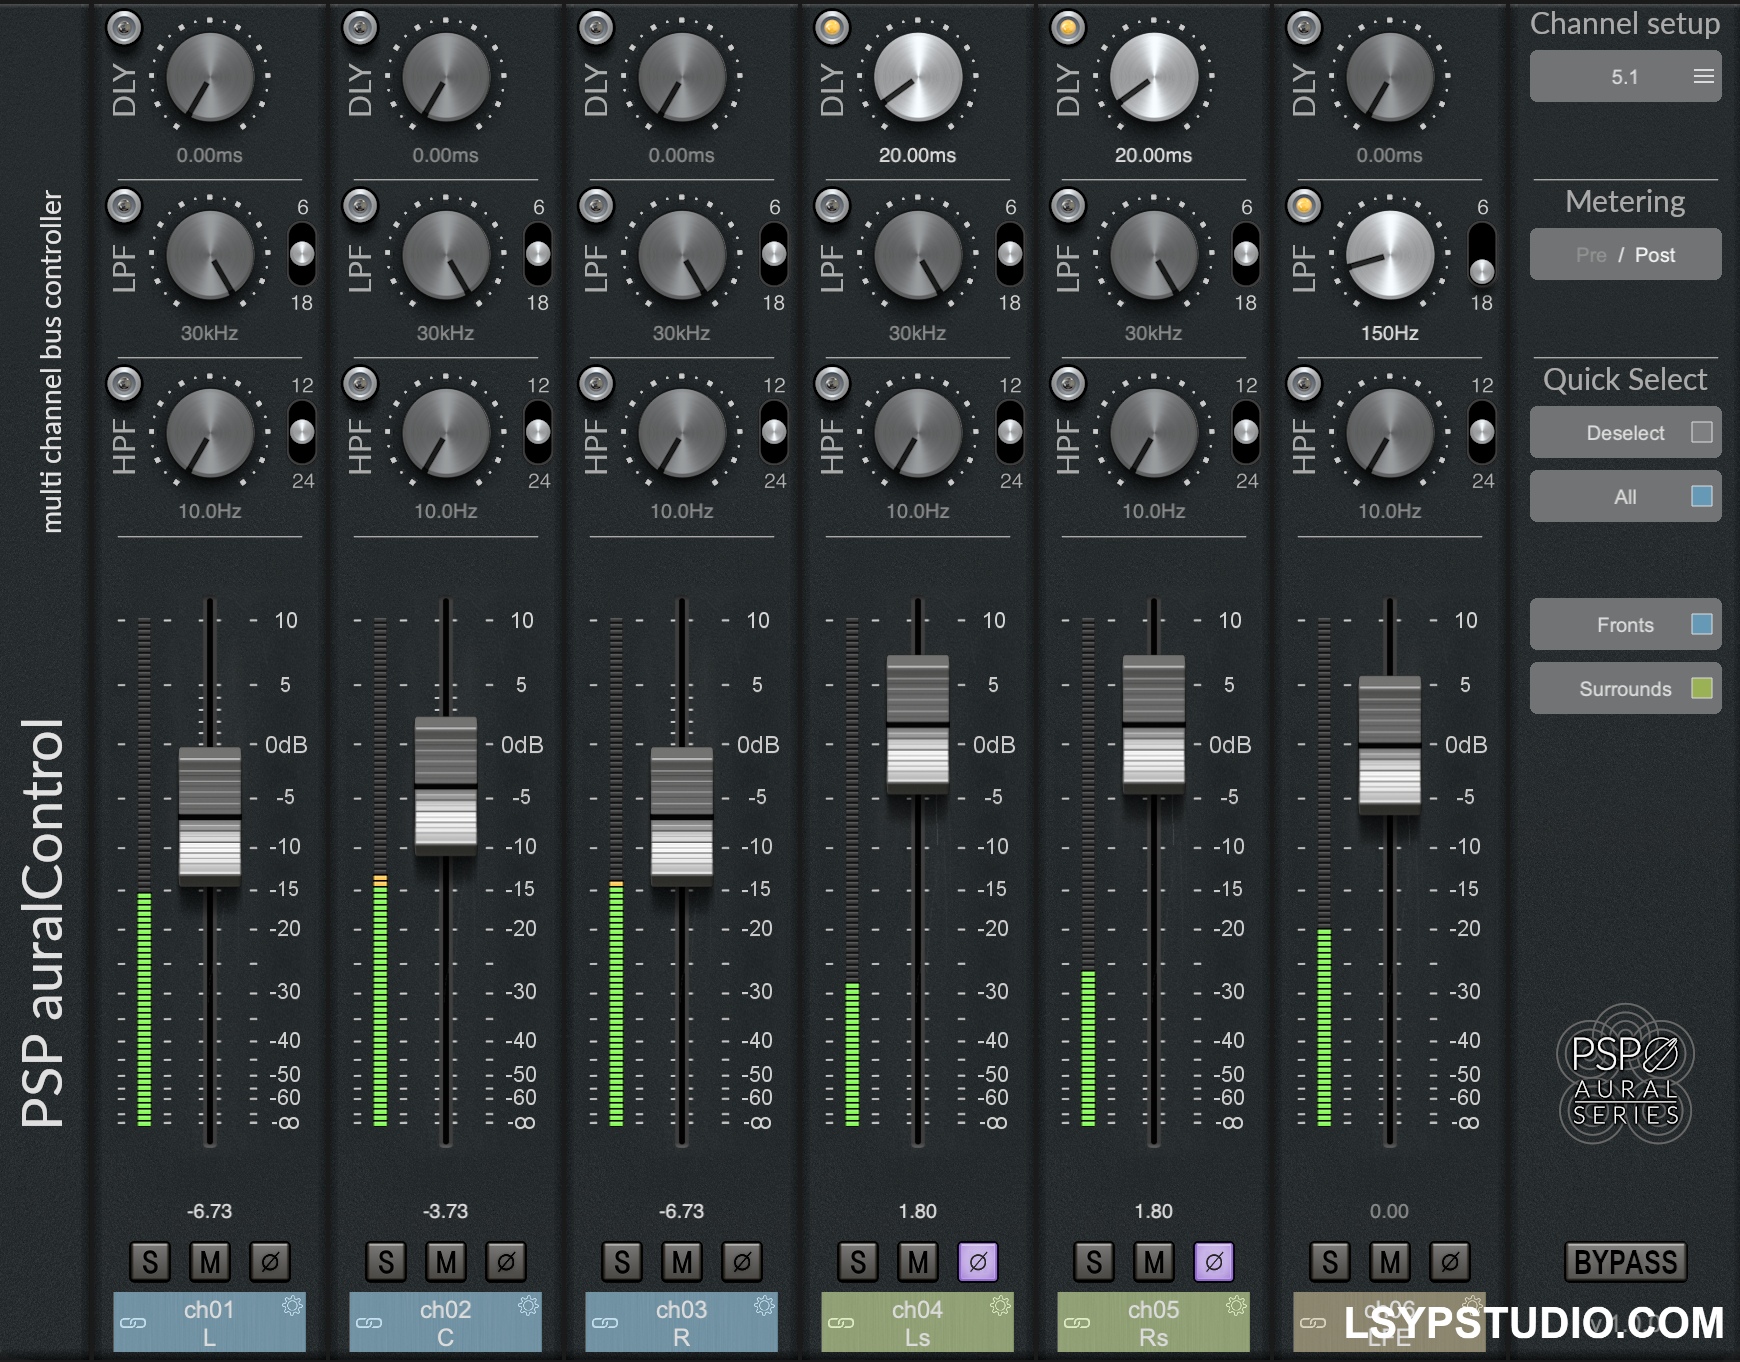Click the ch02 fader value -3.73
Image resolution: width=1740 pixels, height=1362 pixels.
[446, 1211]
